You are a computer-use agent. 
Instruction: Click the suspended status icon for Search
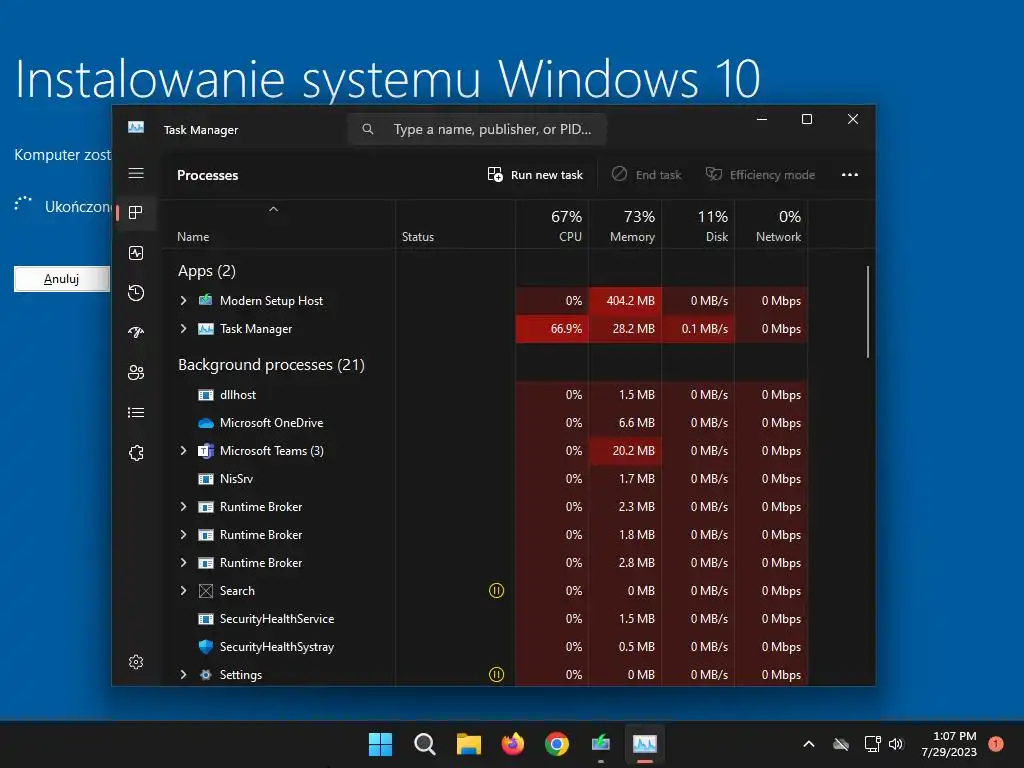[496, 590]
